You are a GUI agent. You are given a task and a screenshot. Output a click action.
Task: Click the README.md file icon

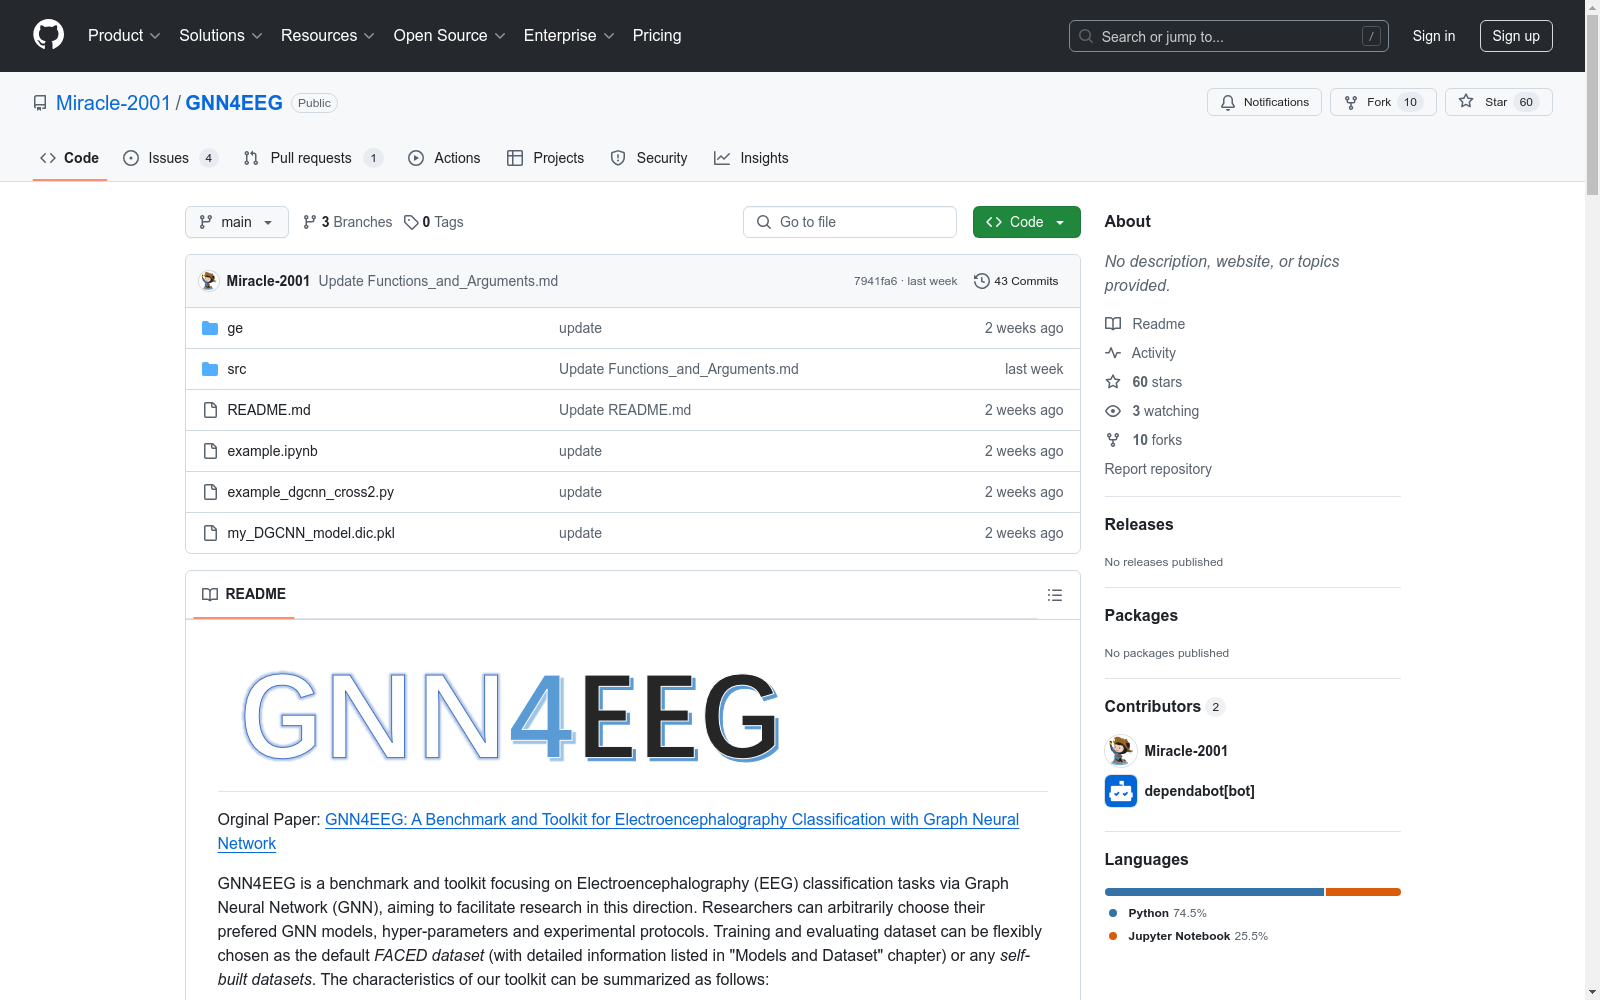(210, 410)
